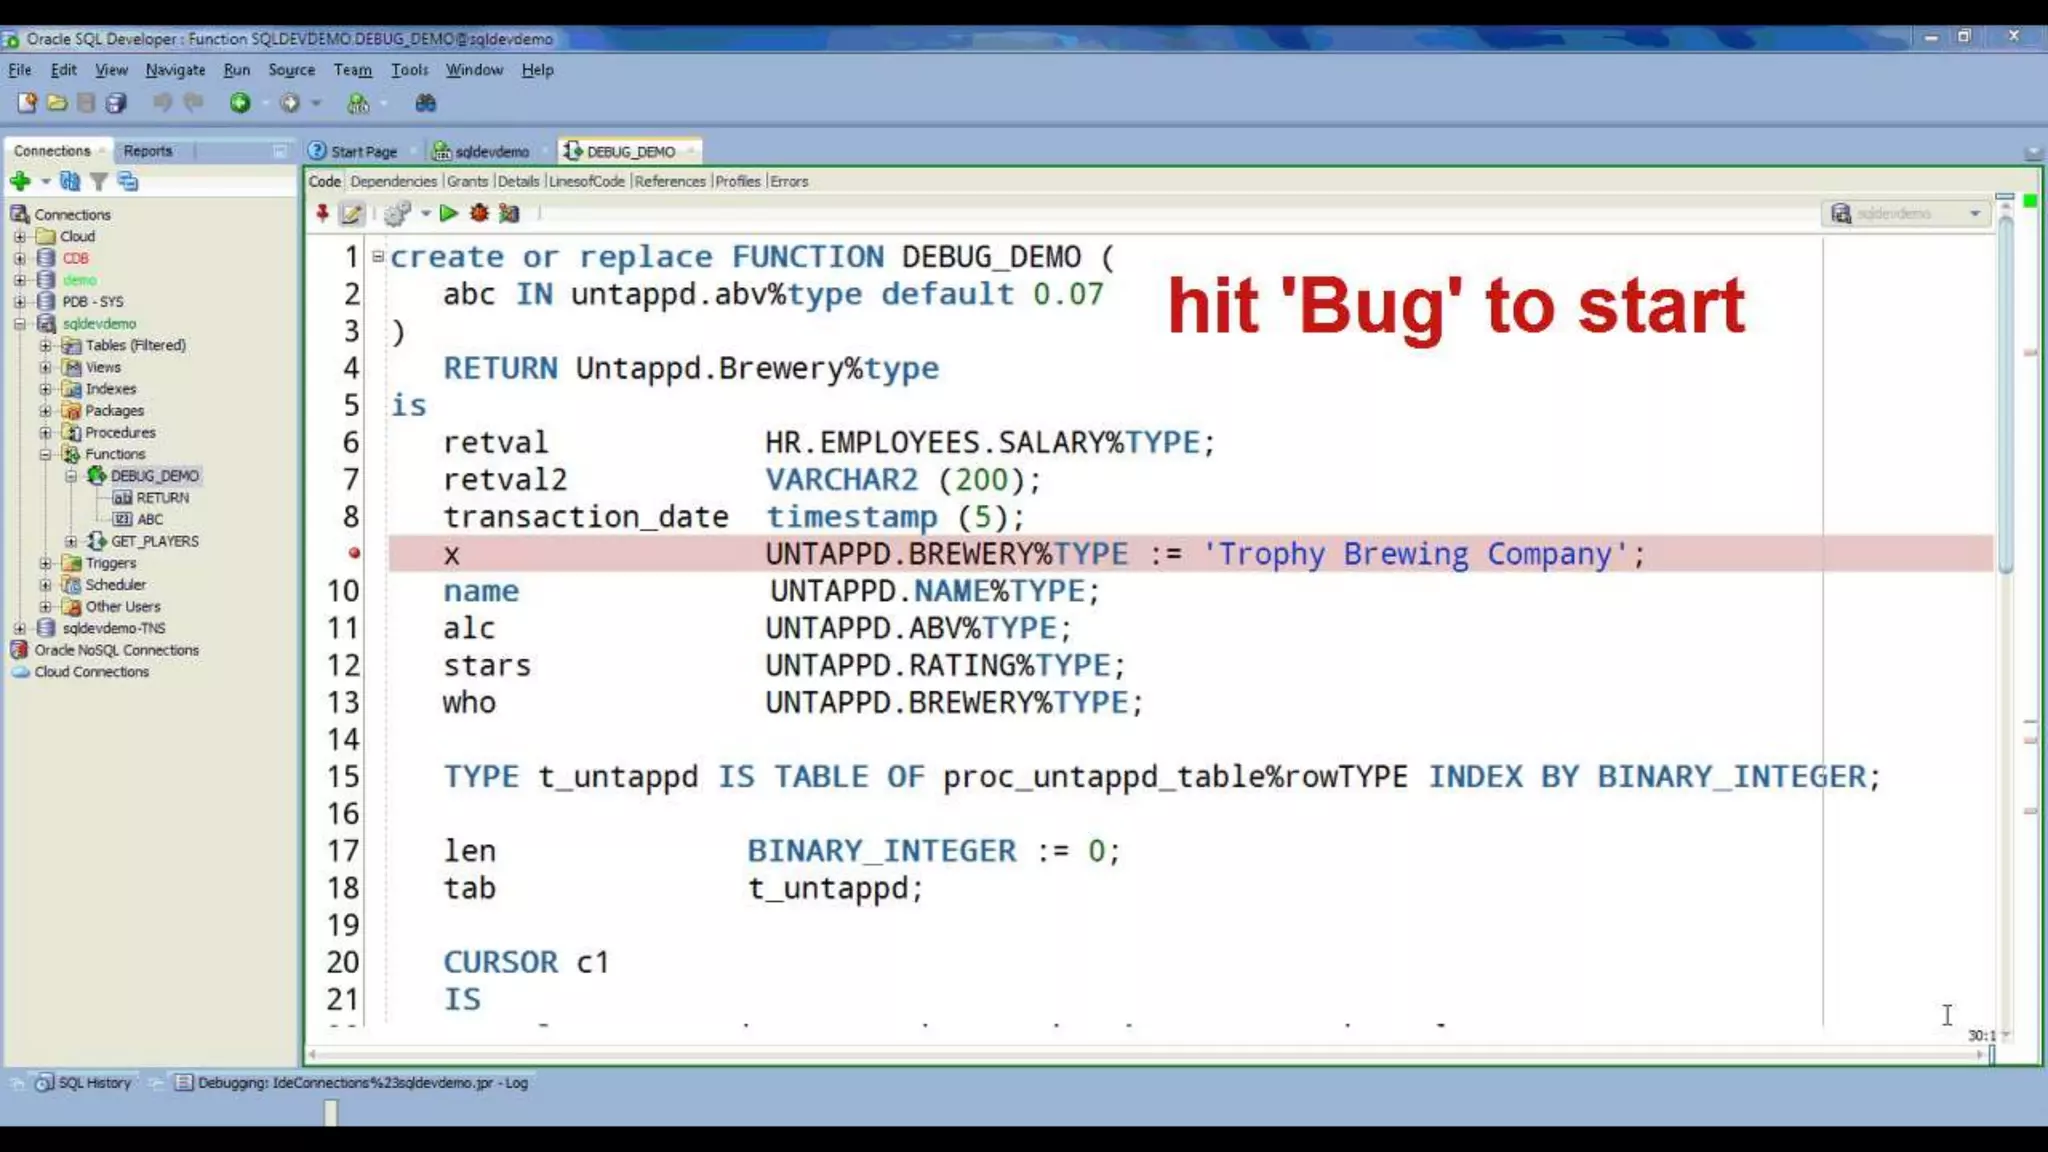
Task: Expand the CDB connection node
Action: click(x=19, y=258)
